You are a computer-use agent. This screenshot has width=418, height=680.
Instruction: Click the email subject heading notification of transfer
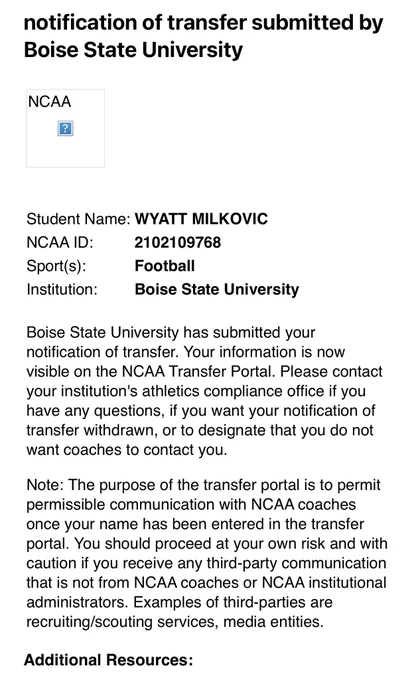pos(203,36)
